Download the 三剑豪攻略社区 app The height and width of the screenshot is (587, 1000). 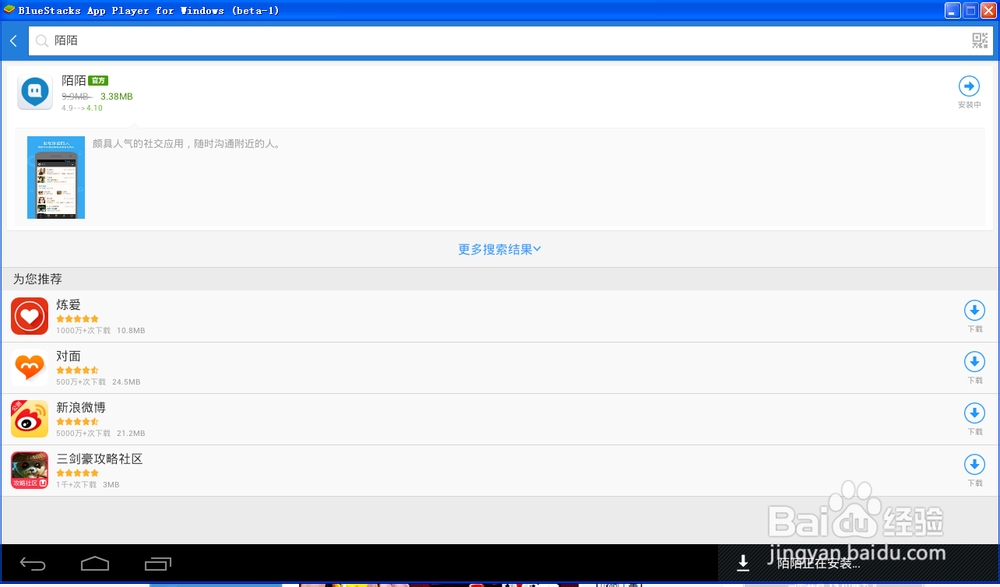coord(974,464)
